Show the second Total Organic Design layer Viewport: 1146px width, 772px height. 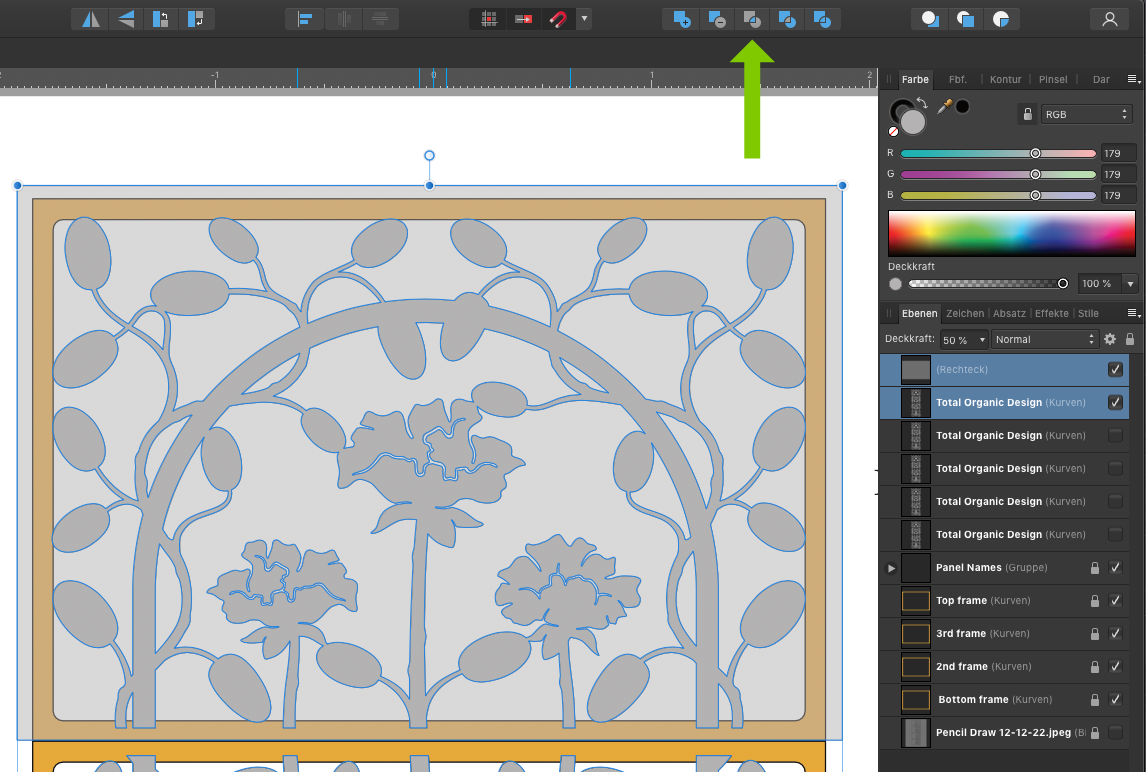click(x=1115, y=435)
